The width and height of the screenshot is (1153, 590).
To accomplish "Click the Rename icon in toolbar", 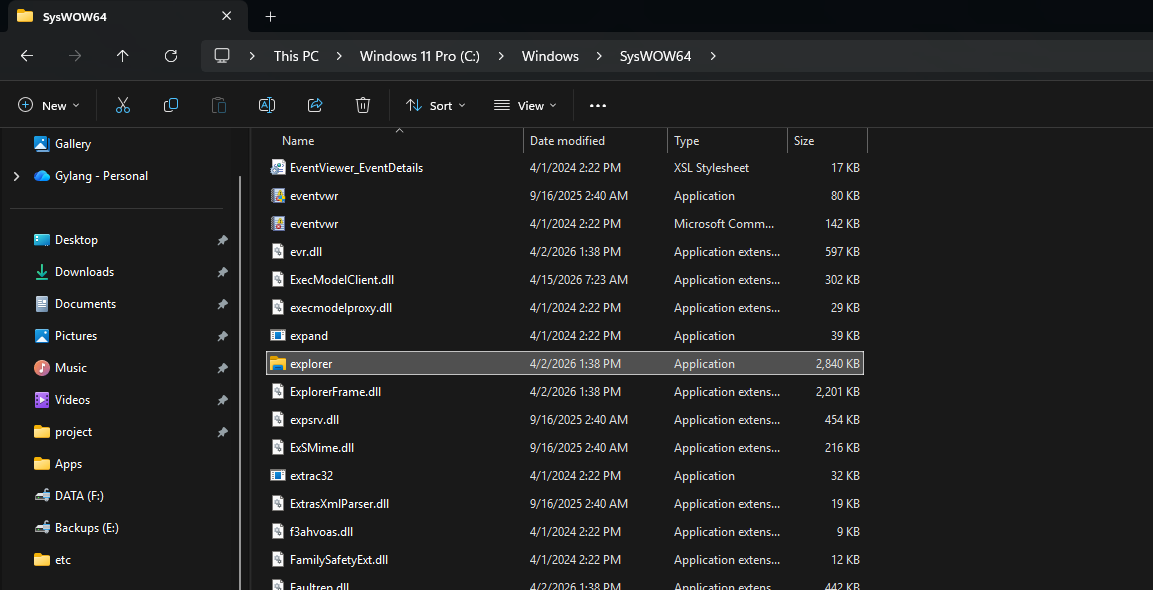I will pos(267,105).
